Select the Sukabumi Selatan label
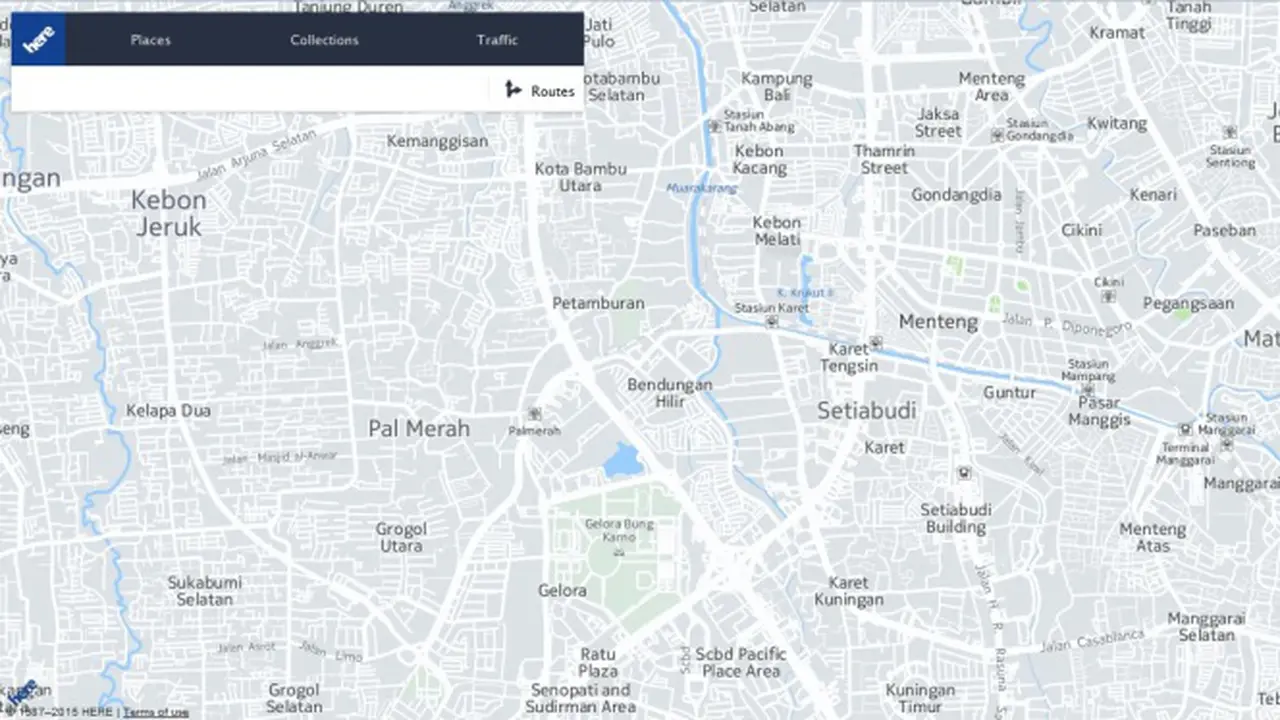 pyautogui.click(x=205, y=590)
